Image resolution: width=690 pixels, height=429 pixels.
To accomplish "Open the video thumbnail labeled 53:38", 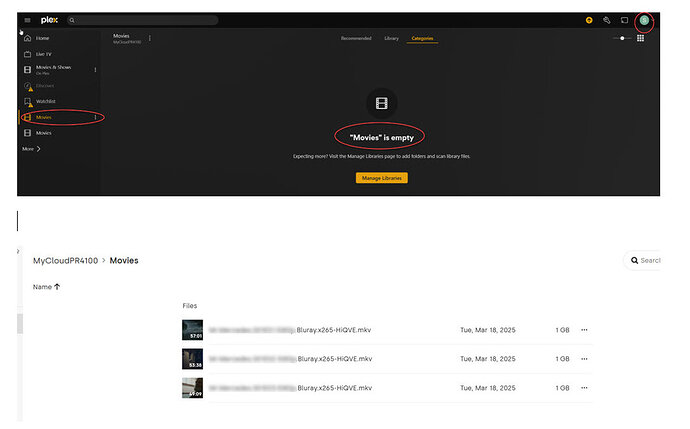I will pyautogui.click(x=192, y=359).
